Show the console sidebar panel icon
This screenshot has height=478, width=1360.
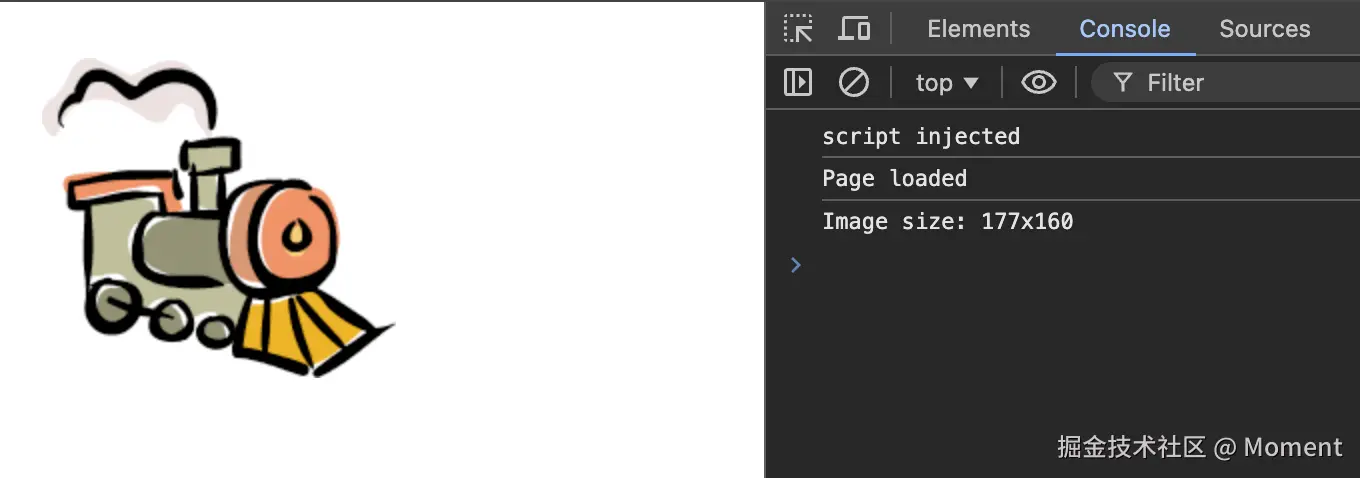point(798,82)
